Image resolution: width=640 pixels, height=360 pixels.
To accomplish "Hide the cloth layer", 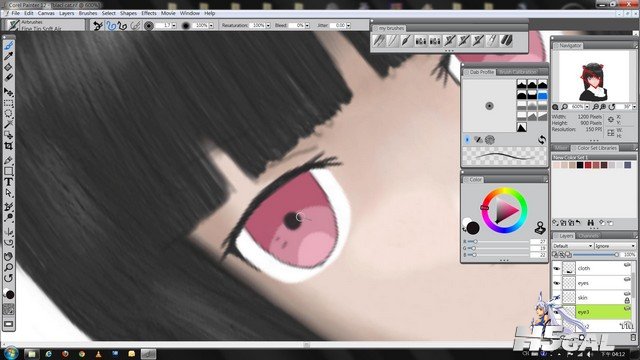I will click(556, 269).
